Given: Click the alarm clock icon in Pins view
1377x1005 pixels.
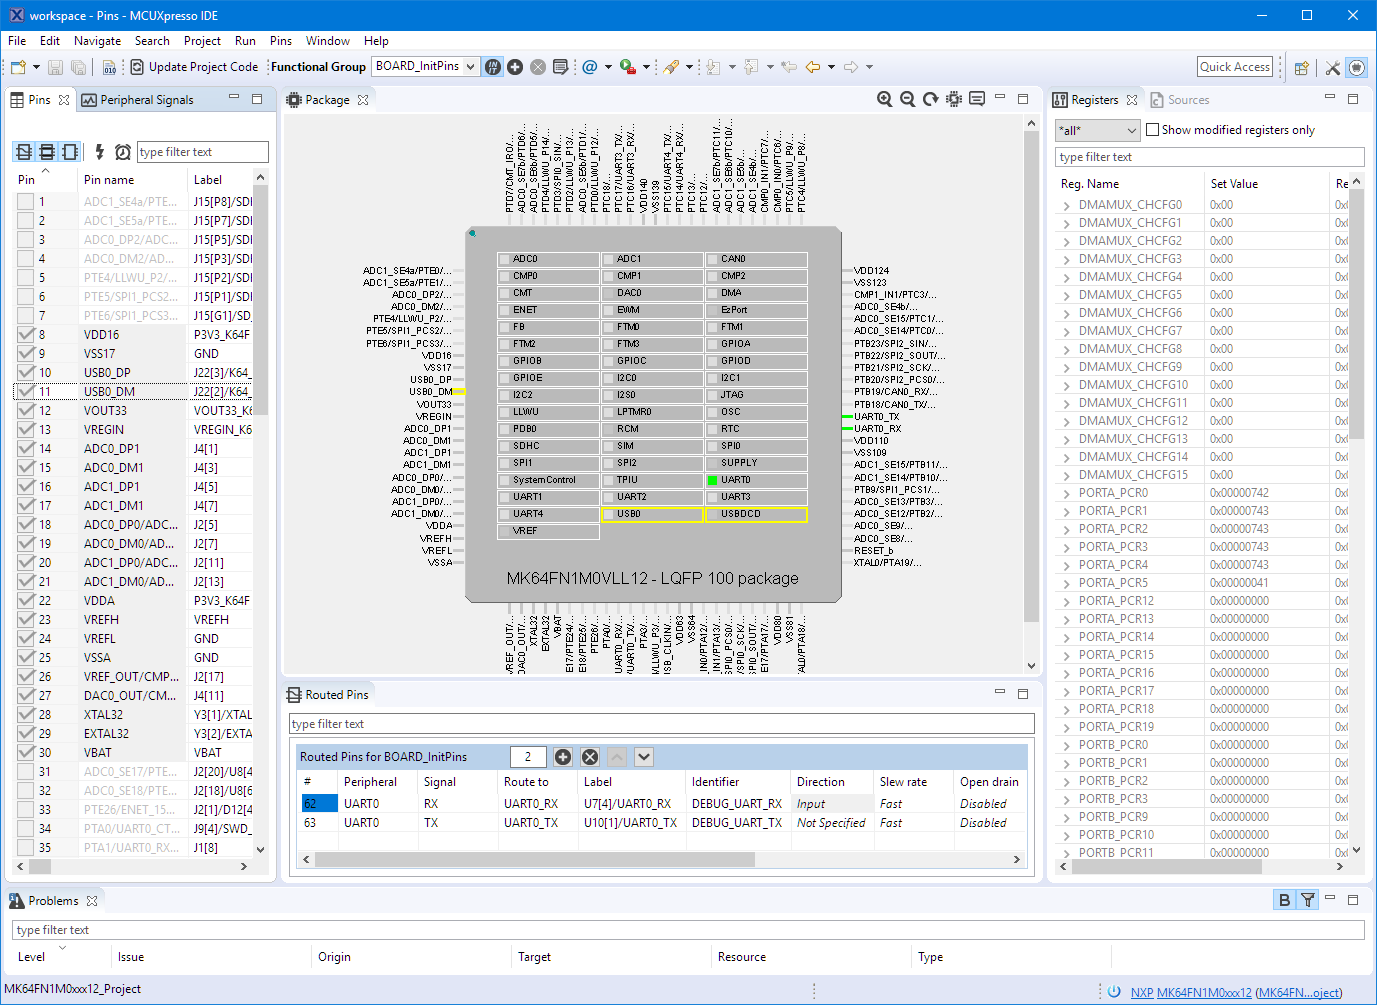Looking at the screenshot, I should (x=122, y=152).
